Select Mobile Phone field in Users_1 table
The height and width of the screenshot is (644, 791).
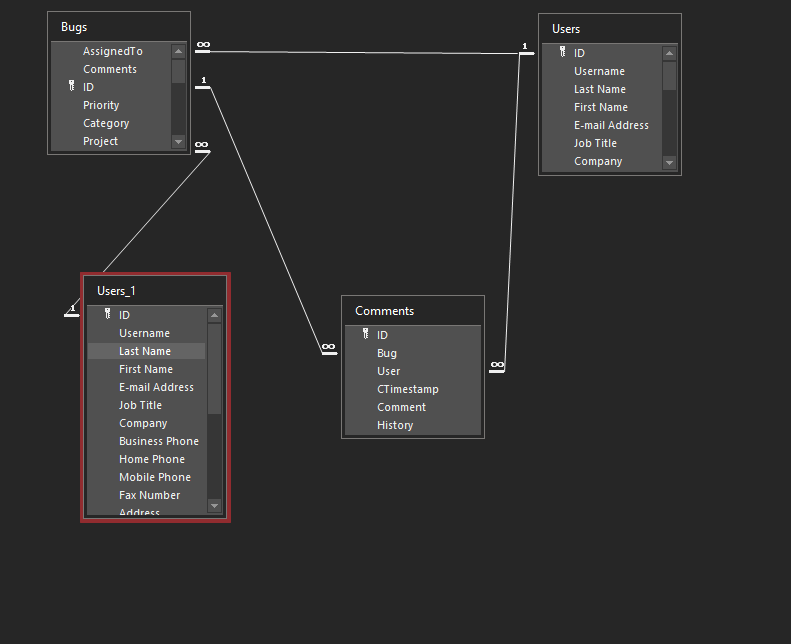click(154, 477)
